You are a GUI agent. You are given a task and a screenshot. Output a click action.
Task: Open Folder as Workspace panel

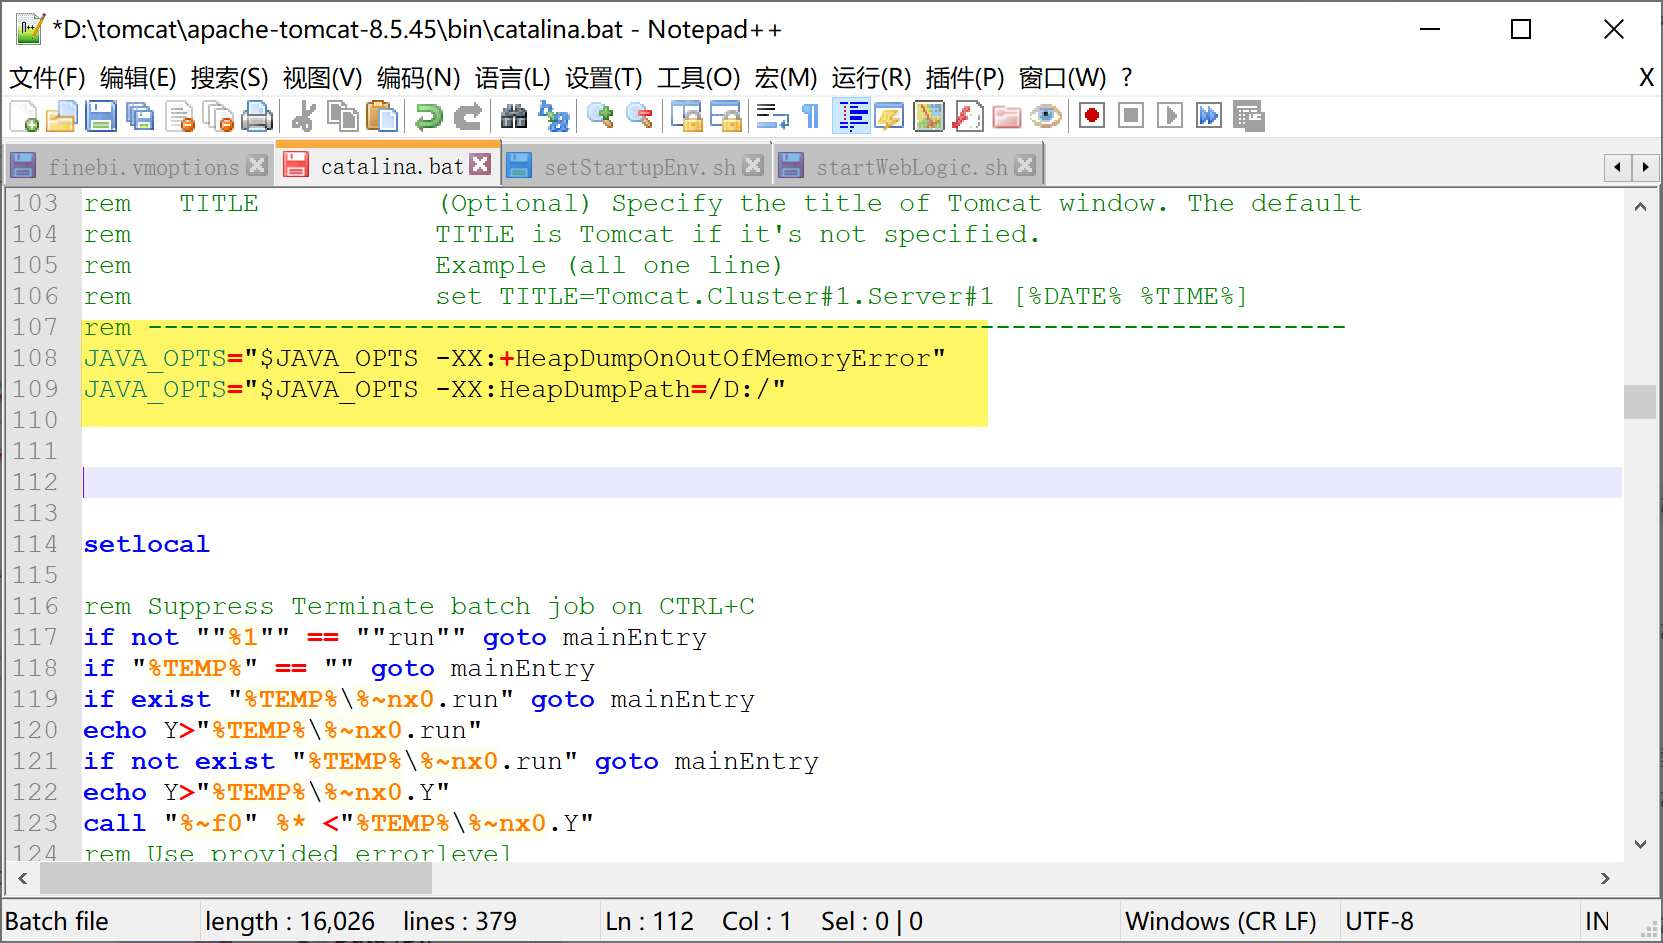tap(1007, 117)
